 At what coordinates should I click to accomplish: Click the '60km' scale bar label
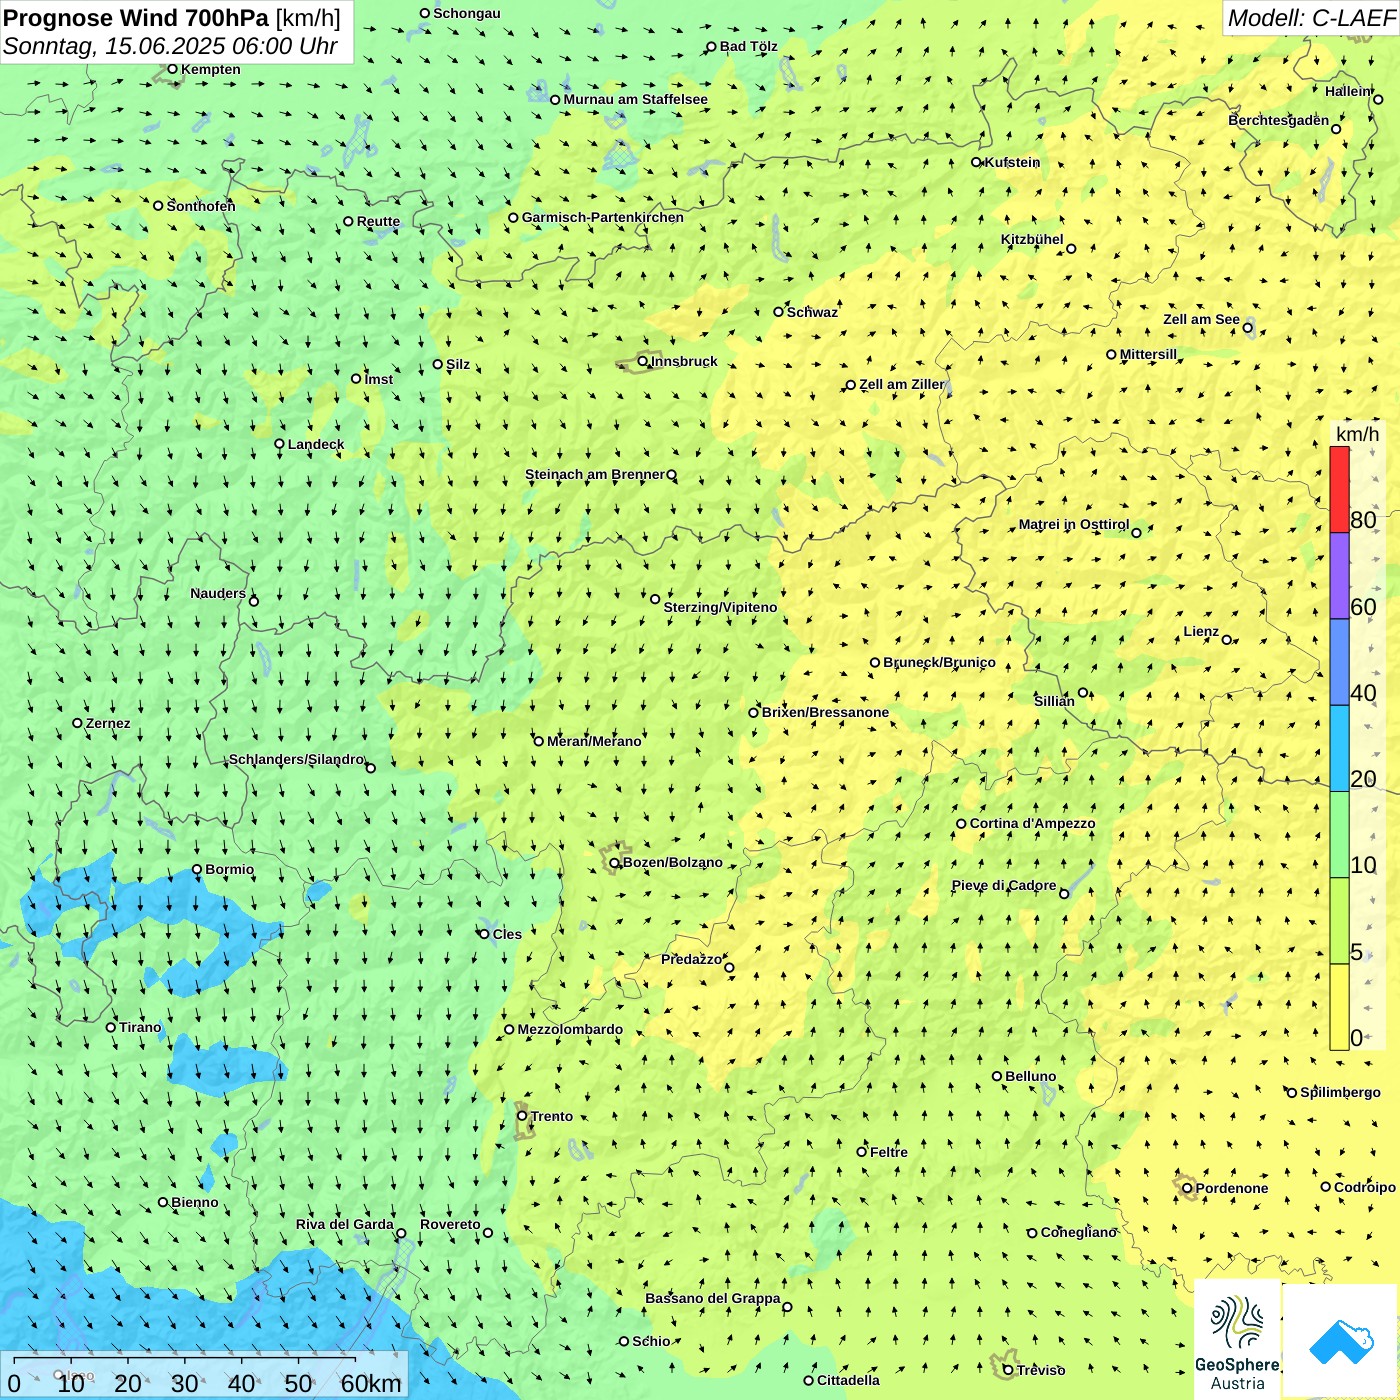click(371, 1383)
